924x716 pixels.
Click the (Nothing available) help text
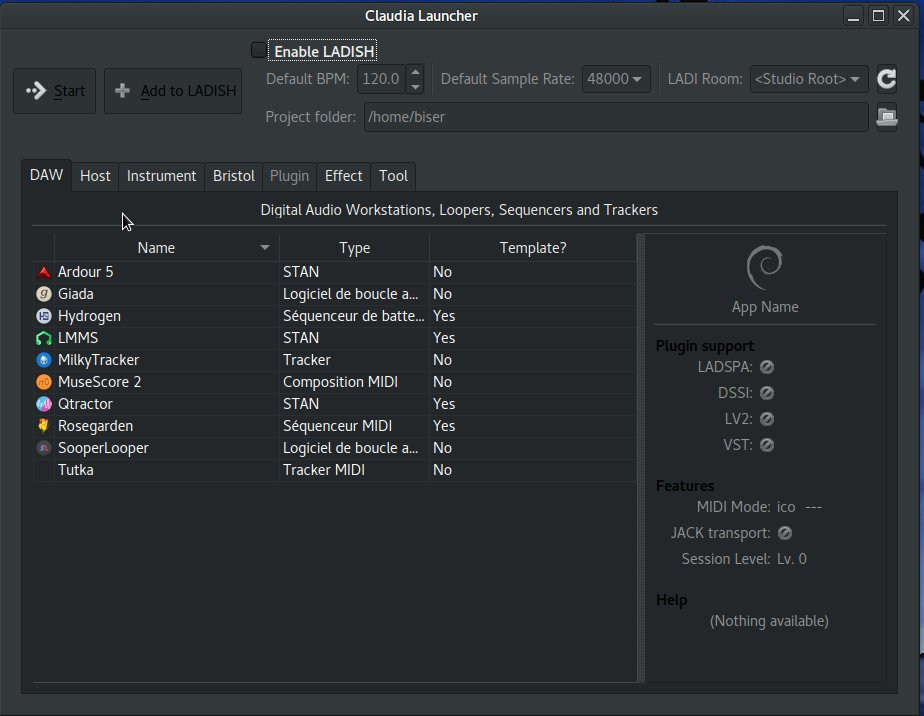(x=769, y=621)
